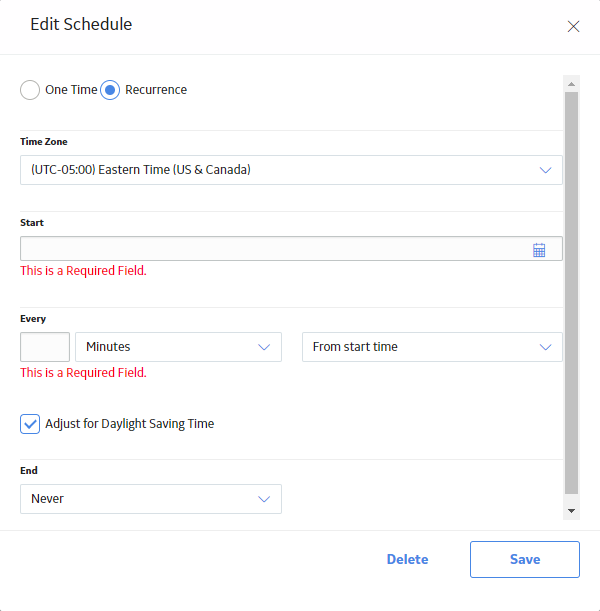This screenshot has width=600, height=611.
Task: Click the Save button
Action: pos(525,559)
